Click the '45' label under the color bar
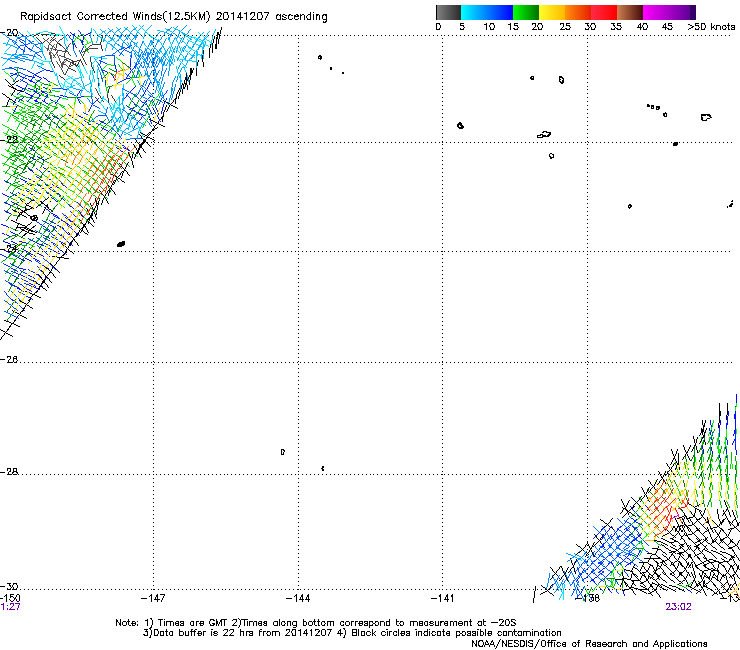This screenshot has height=650, width=740. click(667, 26)
